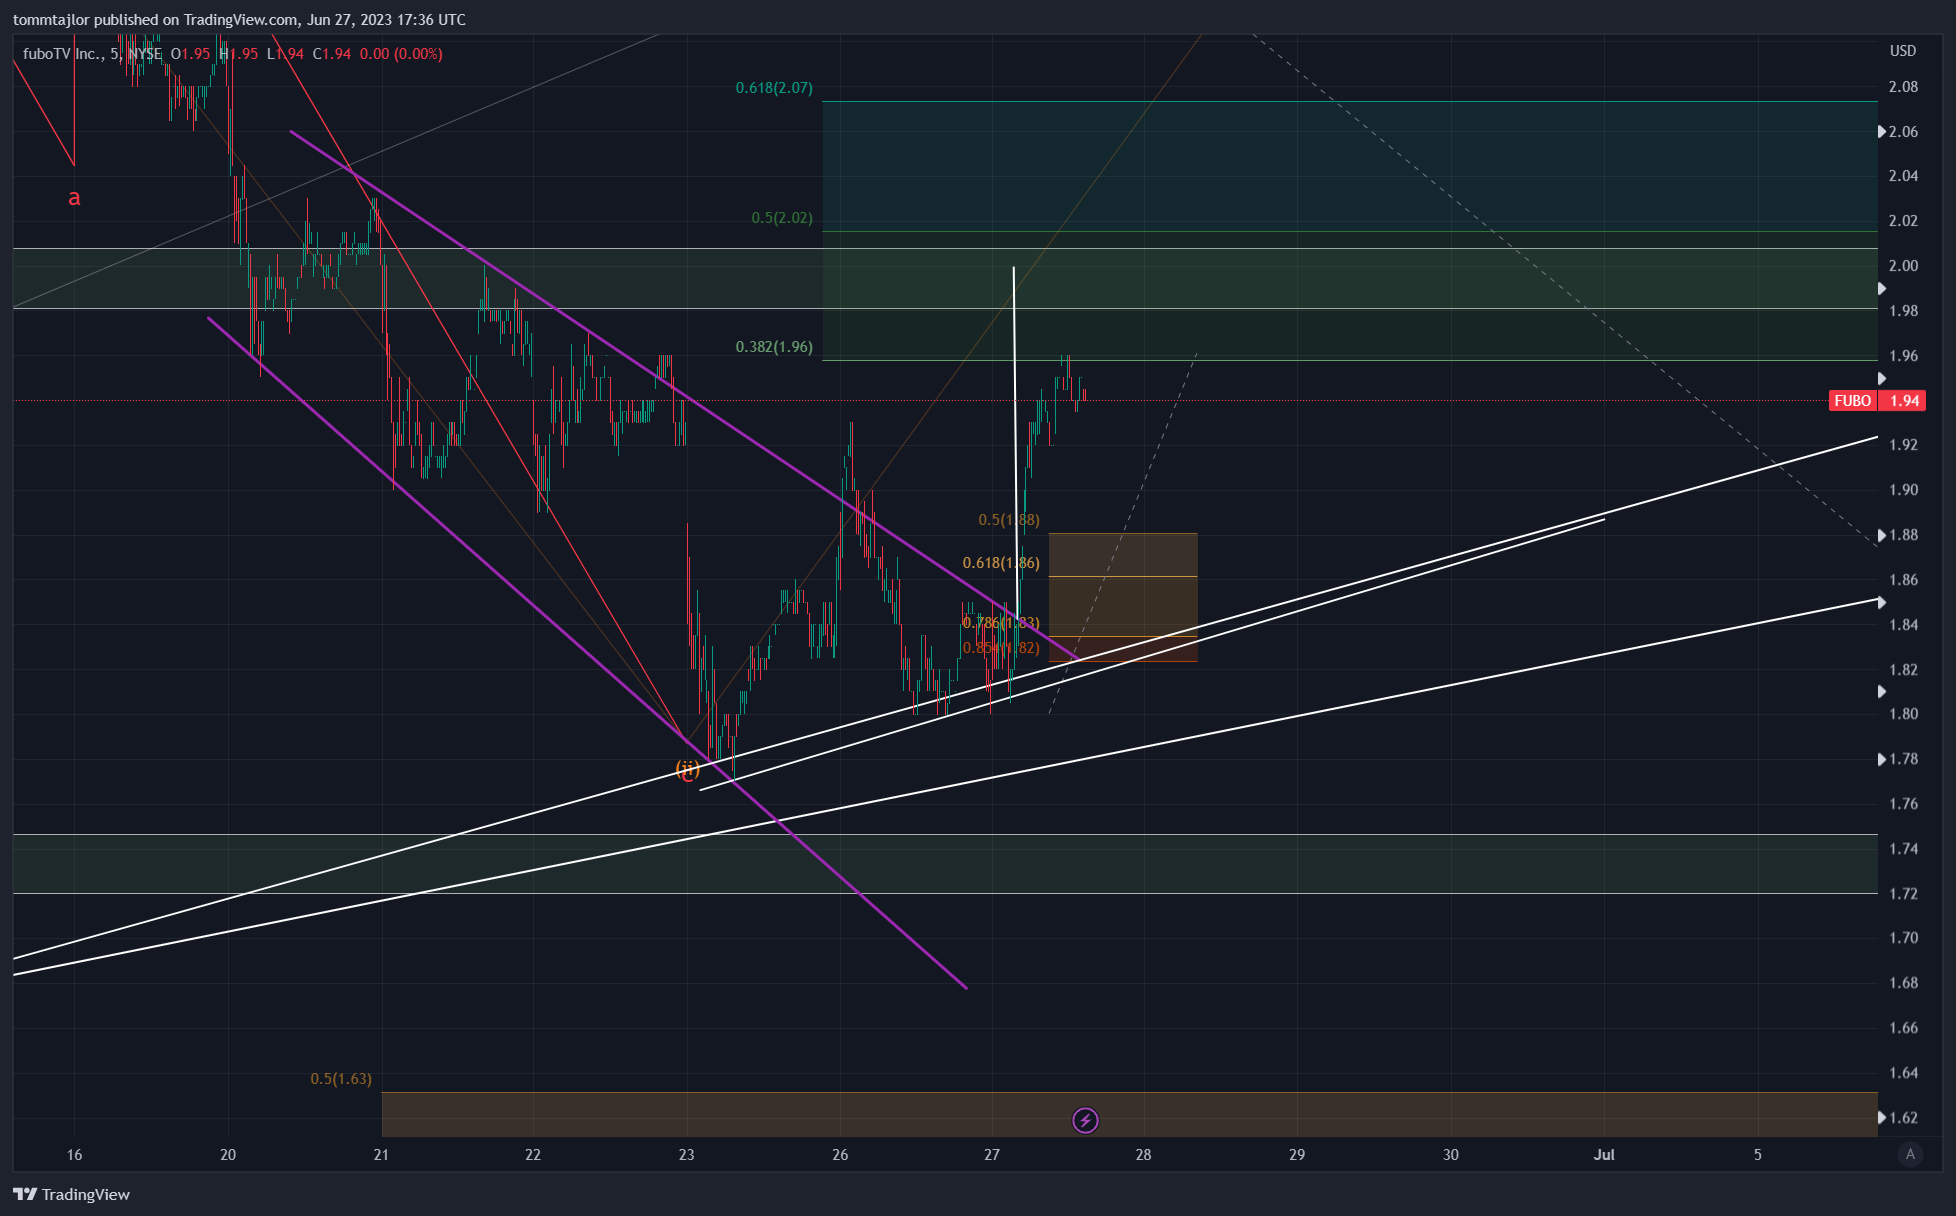The image size is (1956, 1216).
Task: Select the red 'a' wave label
Action: tap(74, 198)
